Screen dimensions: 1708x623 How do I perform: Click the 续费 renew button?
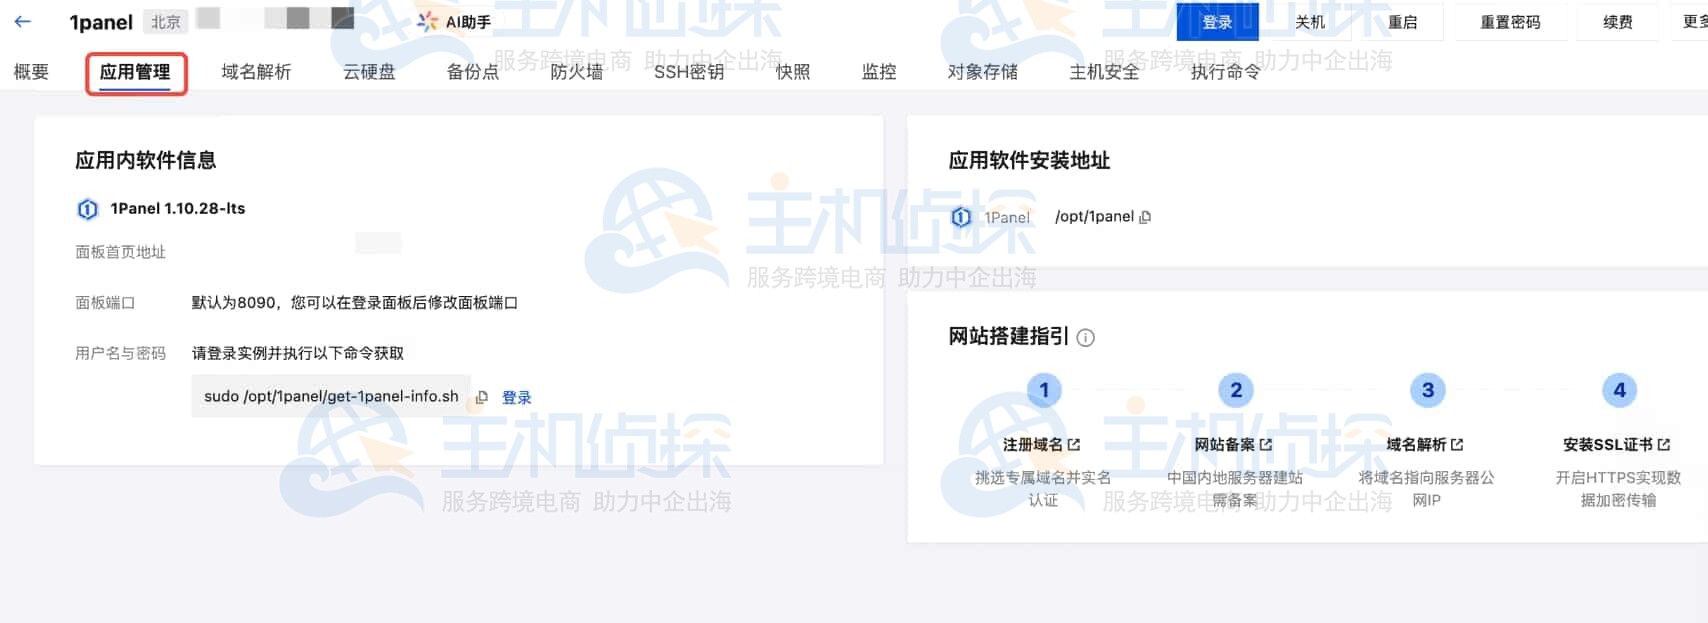[x=1618, y=22]
